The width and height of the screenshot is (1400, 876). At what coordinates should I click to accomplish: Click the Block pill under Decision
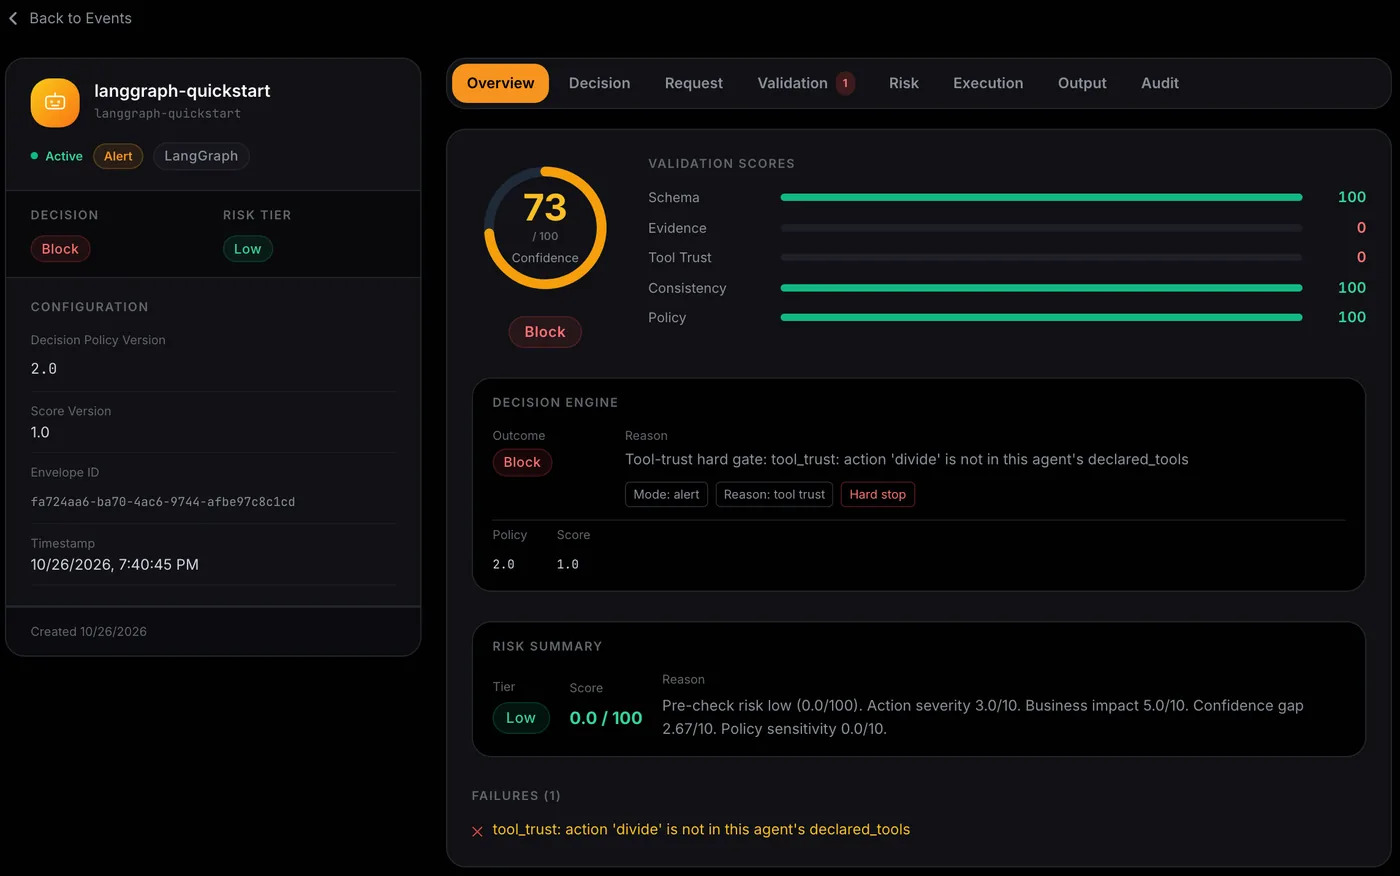click(x=60, y=249)
